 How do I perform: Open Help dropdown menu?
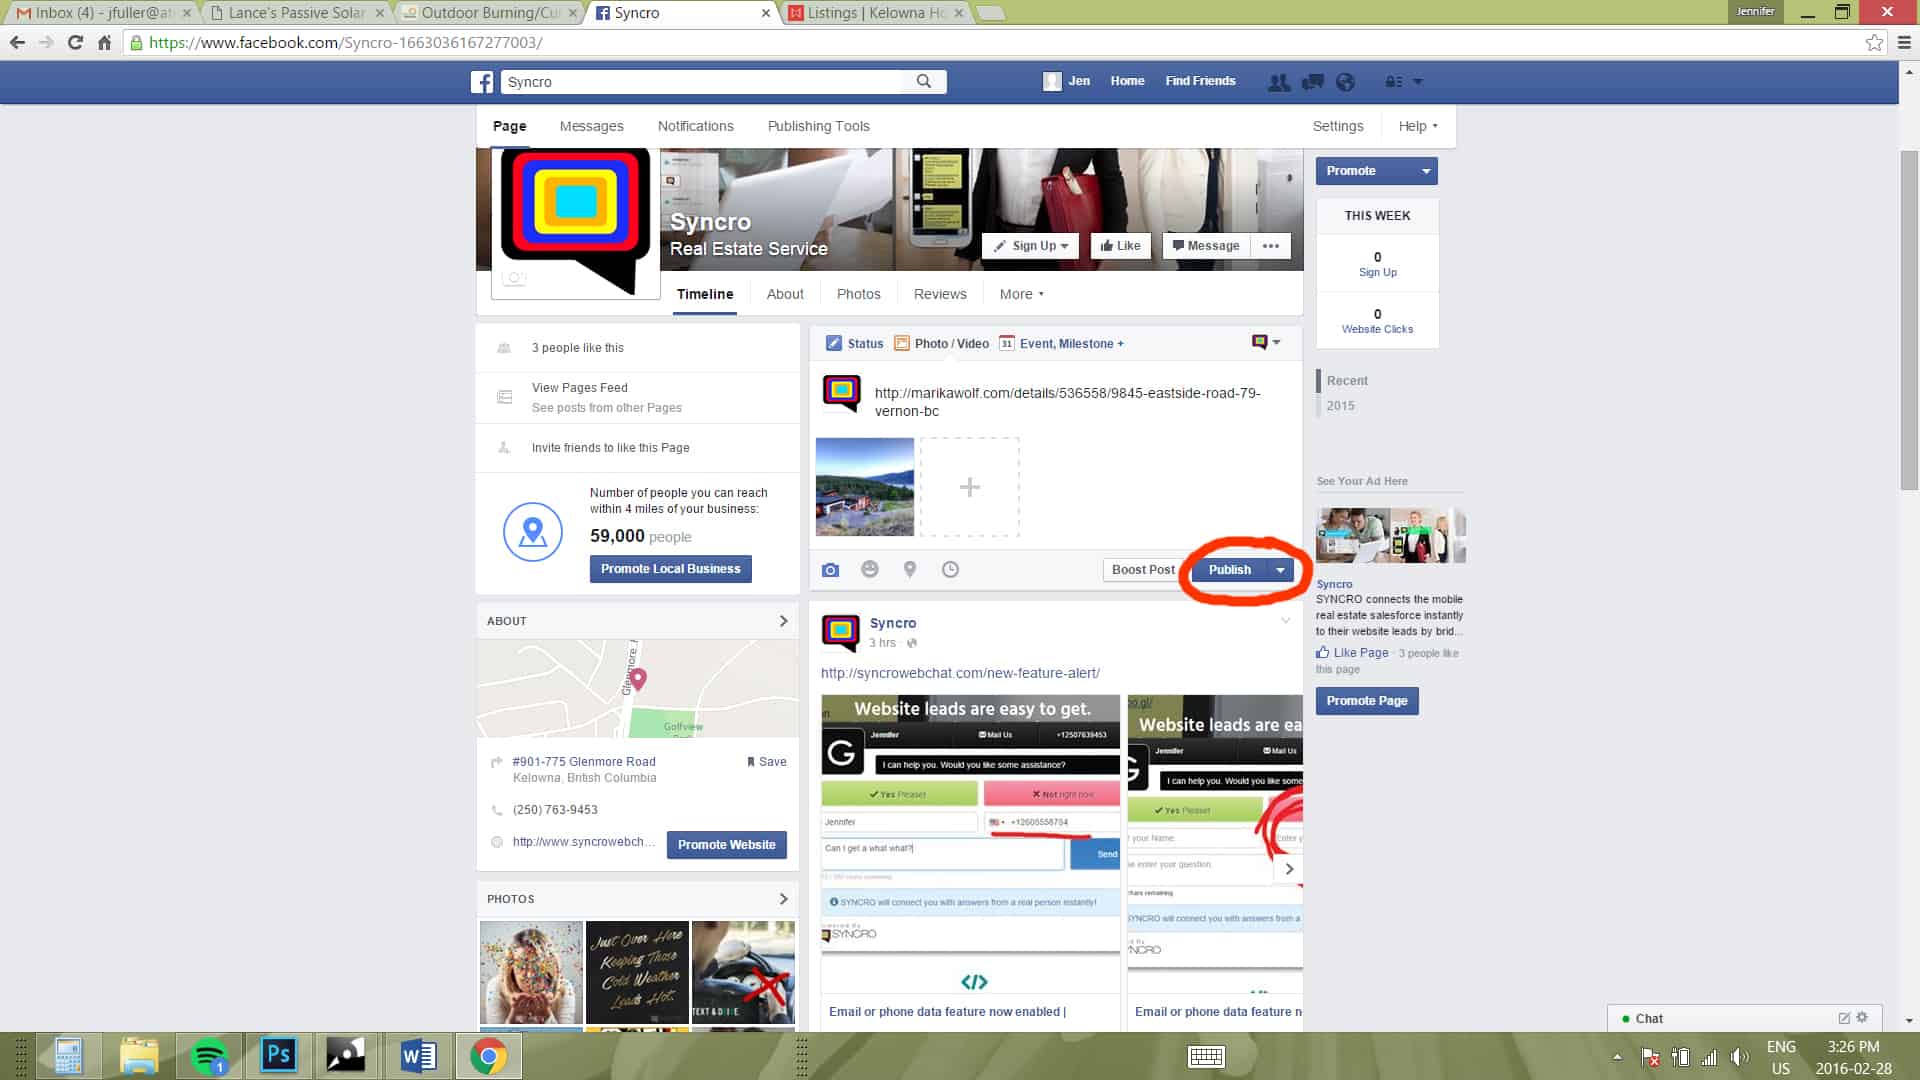(x=1418, y=126)
